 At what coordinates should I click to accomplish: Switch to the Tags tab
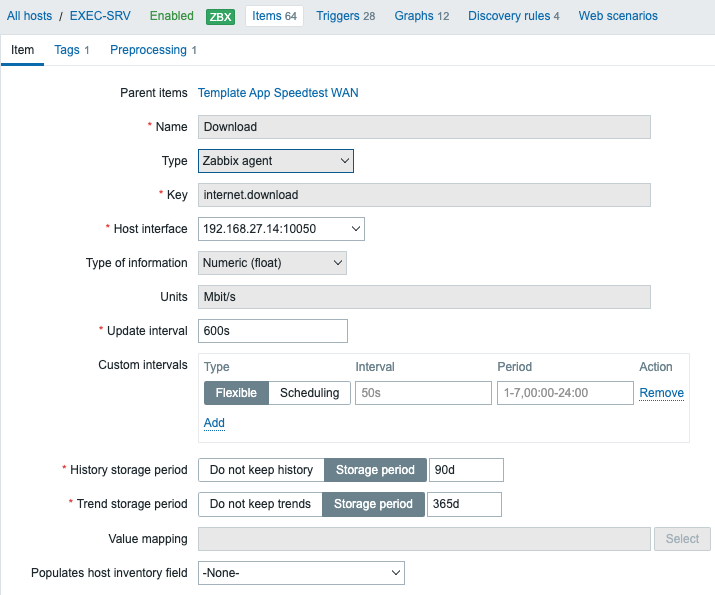[x=72, y=50]
